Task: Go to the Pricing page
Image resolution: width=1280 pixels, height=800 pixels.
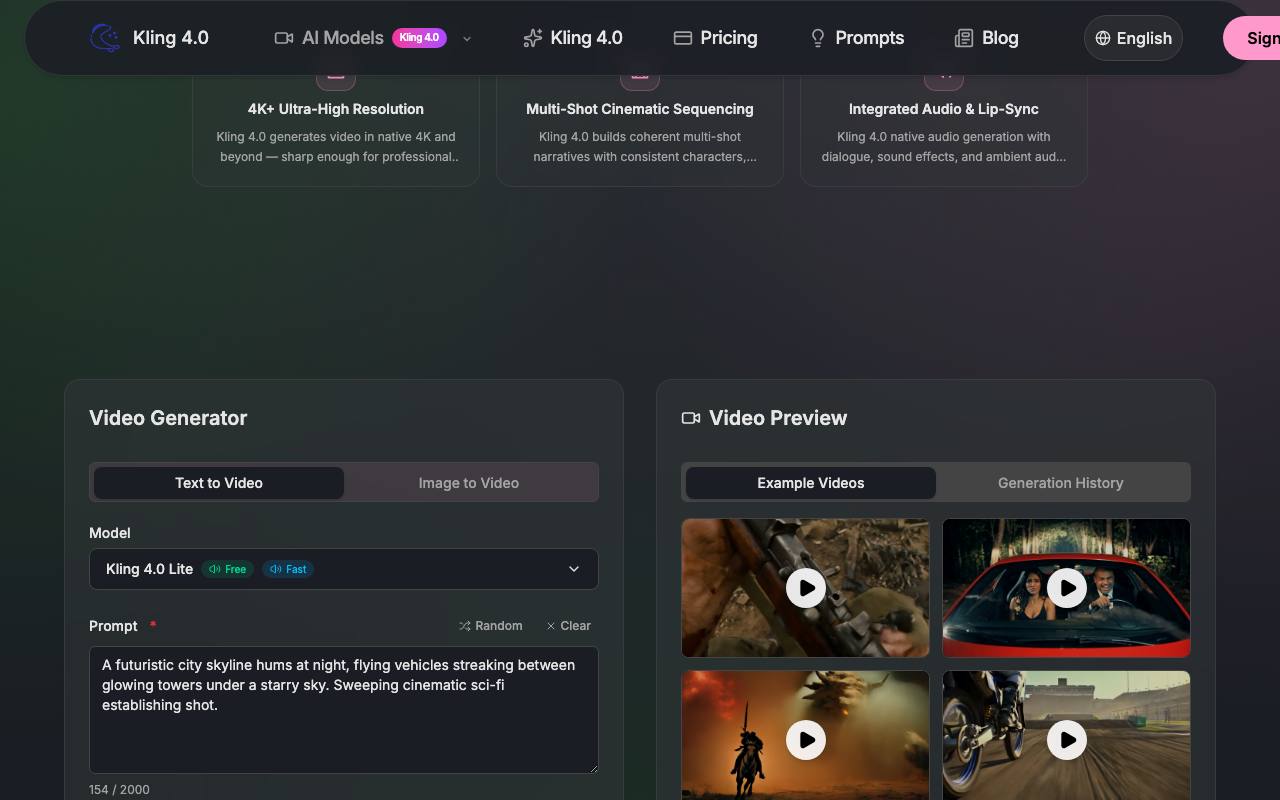Action: 716,38
